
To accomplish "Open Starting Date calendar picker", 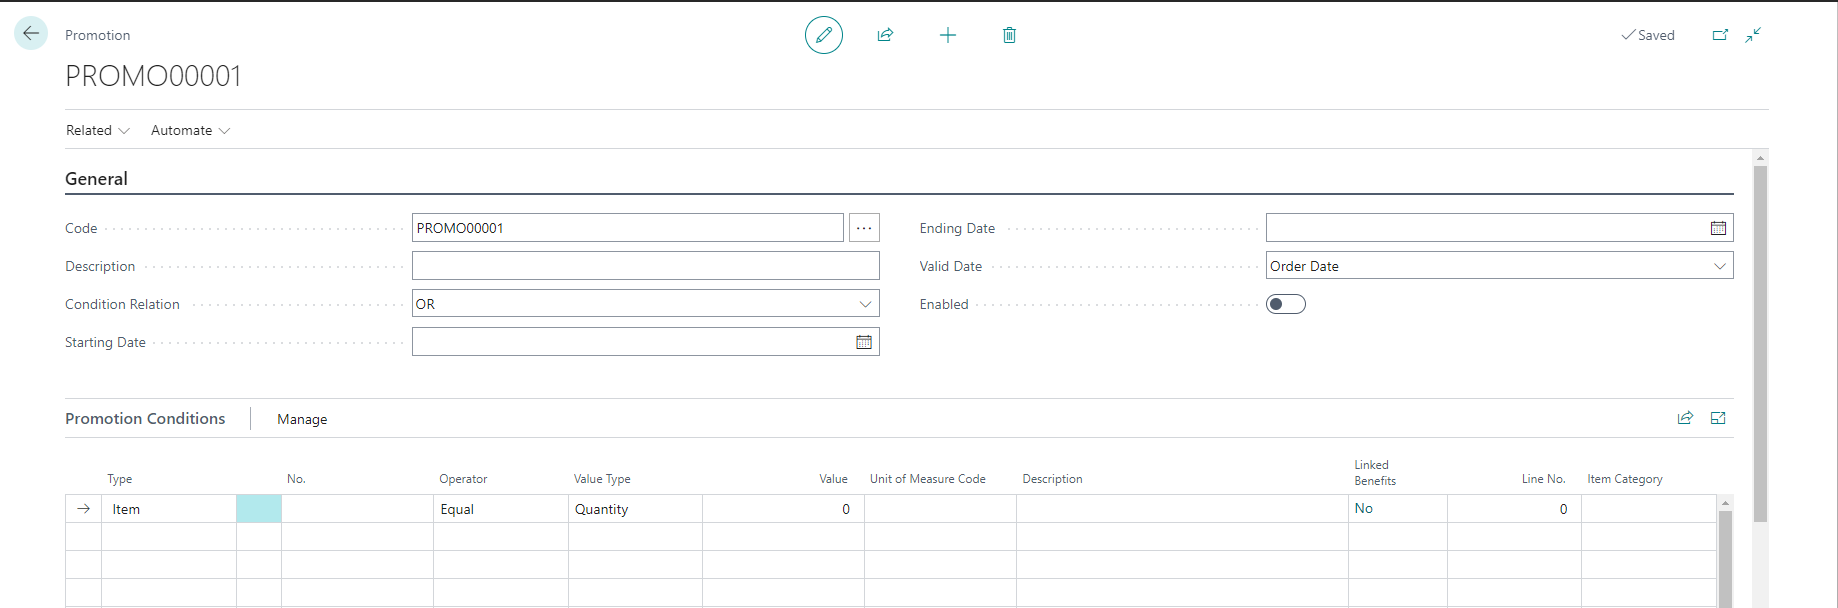I will (x=864, y=342).
